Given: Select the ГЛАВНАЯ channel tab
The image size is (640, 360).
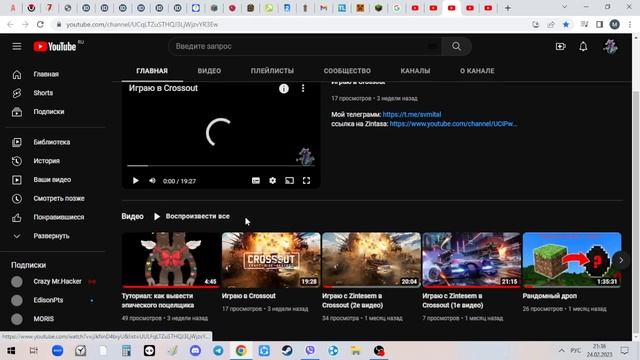Looking at the screenshot, I should pyautogui.click(x=152, y=71).
